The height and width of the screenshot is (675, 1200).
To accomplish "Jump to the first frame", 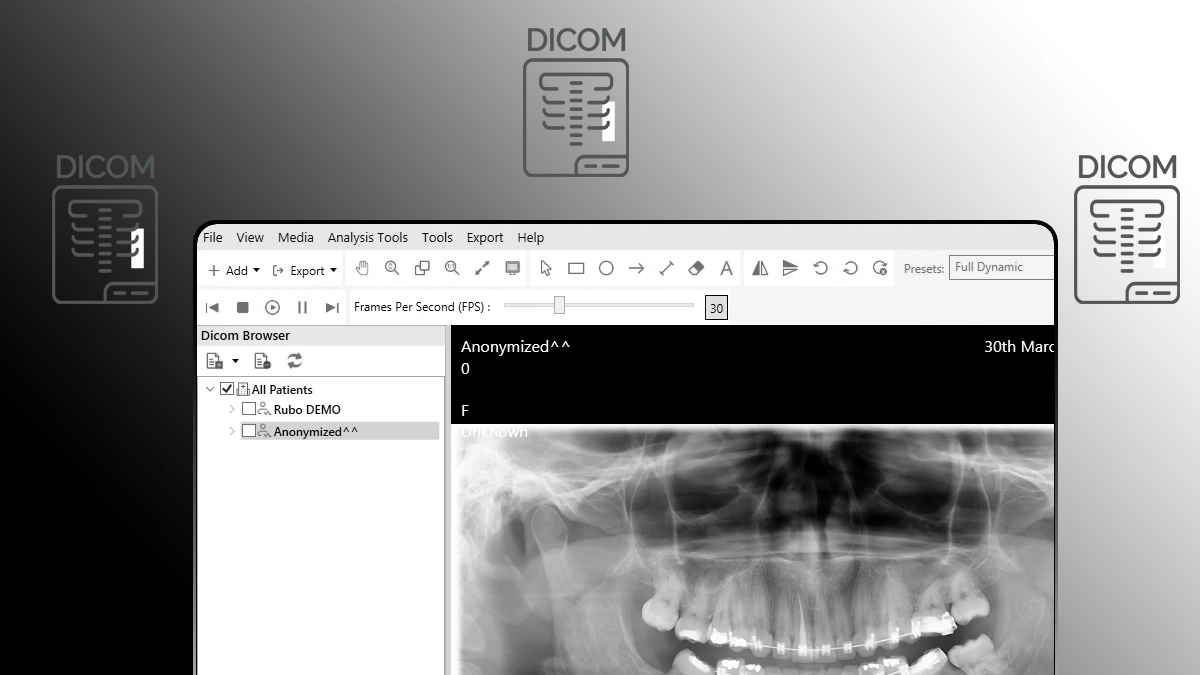I will point(212,308).
